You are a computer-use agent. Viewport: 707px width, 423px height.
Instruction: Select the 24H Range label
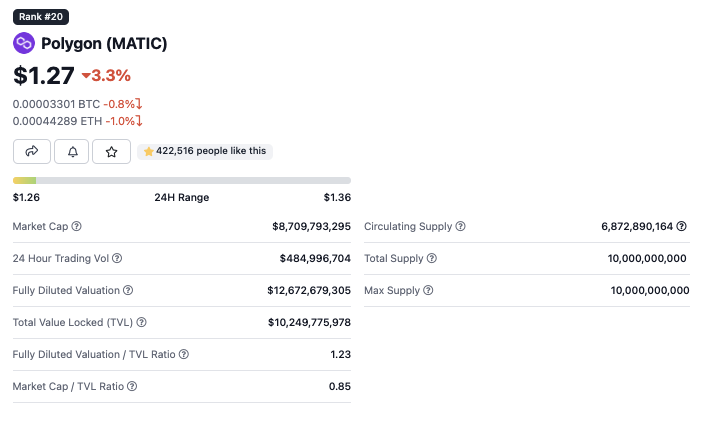click(x=182, y=197)
